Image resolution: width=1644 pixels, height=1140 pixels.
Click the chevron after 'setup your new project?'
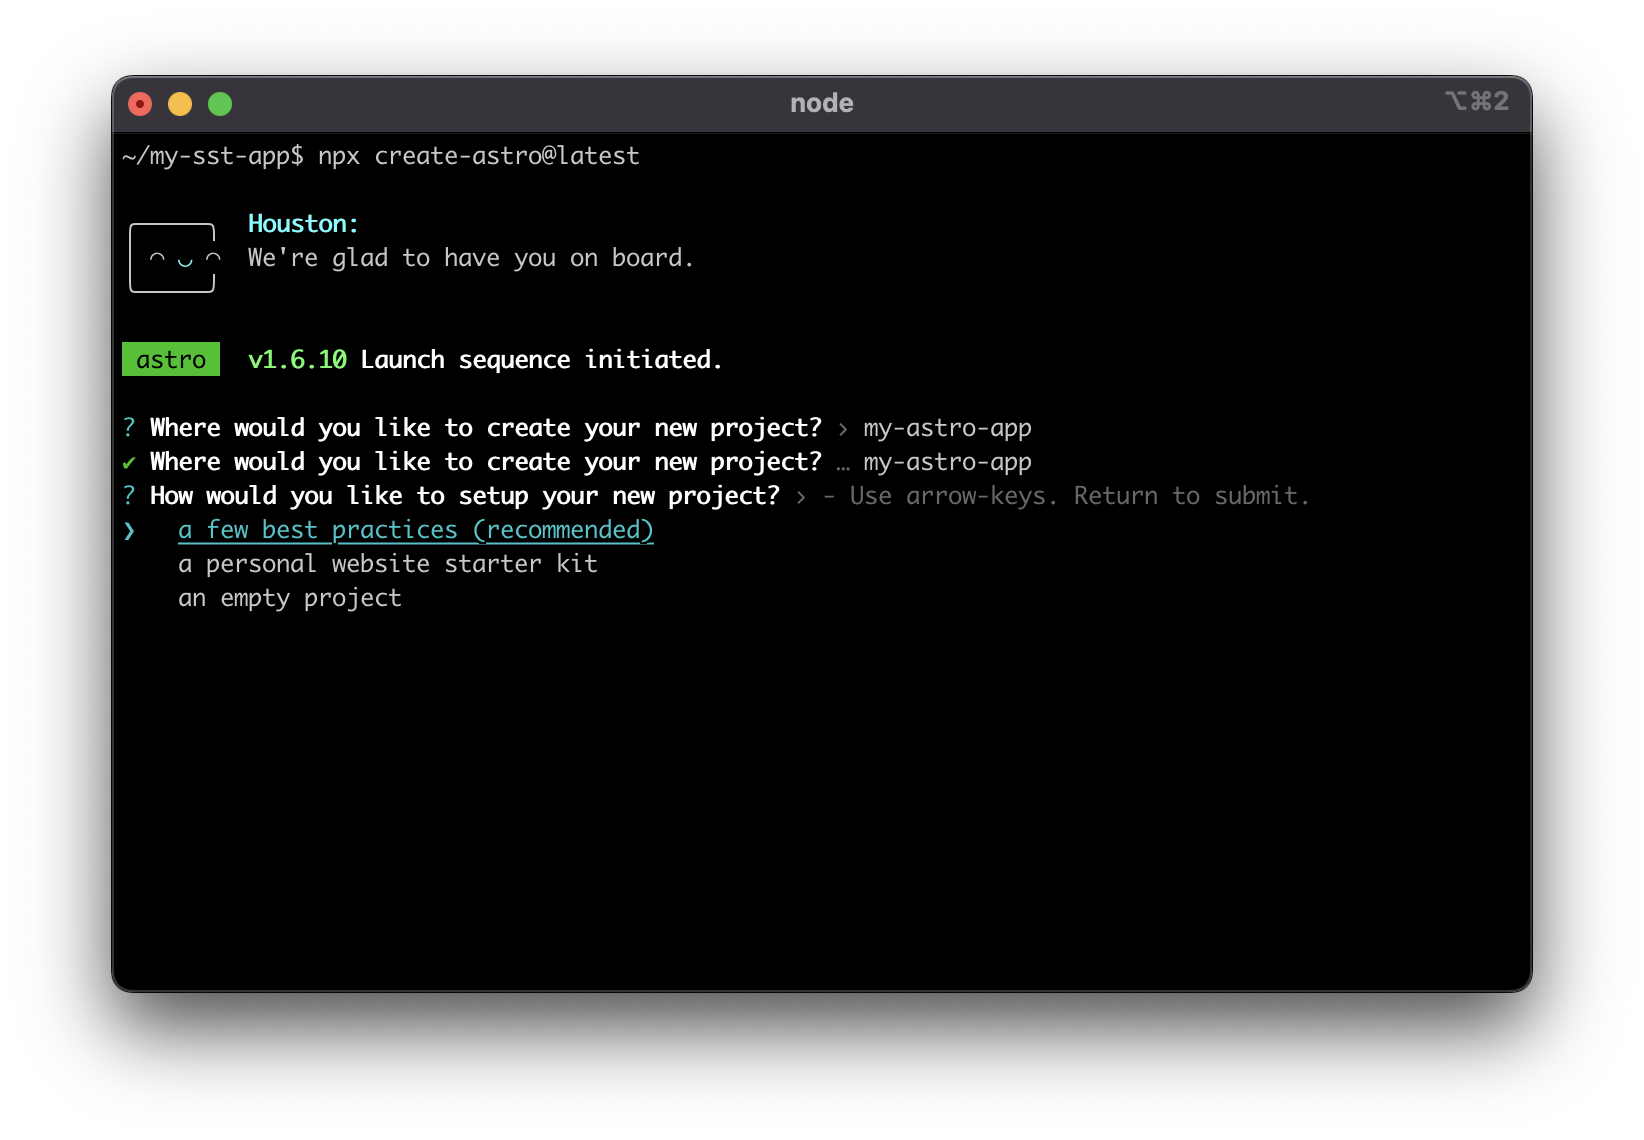801,497
